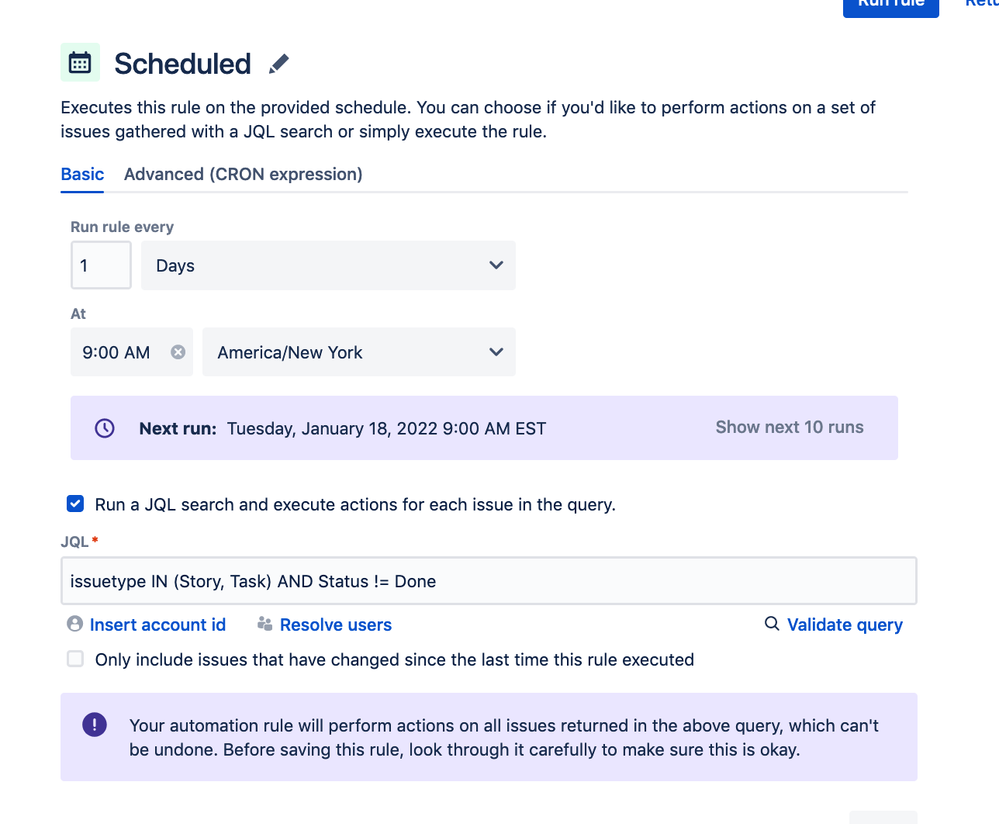Viewport: 999px width, 824px height.
Task: Click the purple warning exclamation icon
Action: coord(95,725)
